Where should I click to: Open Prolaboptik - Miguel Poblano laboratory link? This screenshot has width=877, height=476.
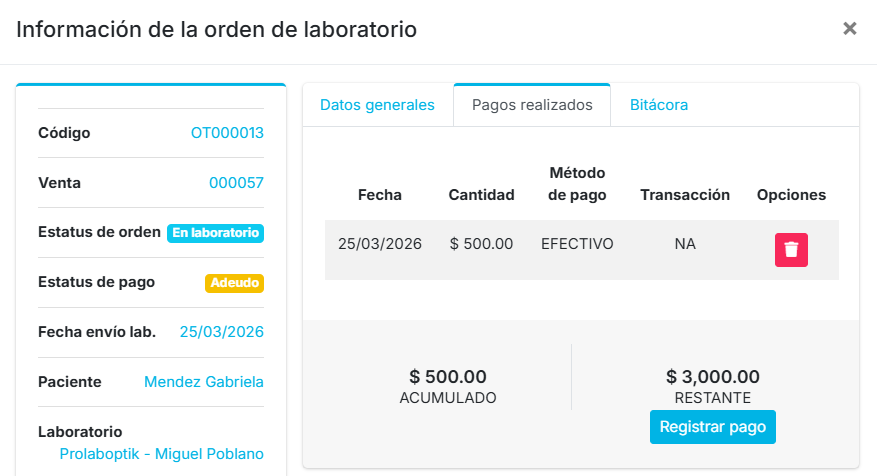point(162,454)
